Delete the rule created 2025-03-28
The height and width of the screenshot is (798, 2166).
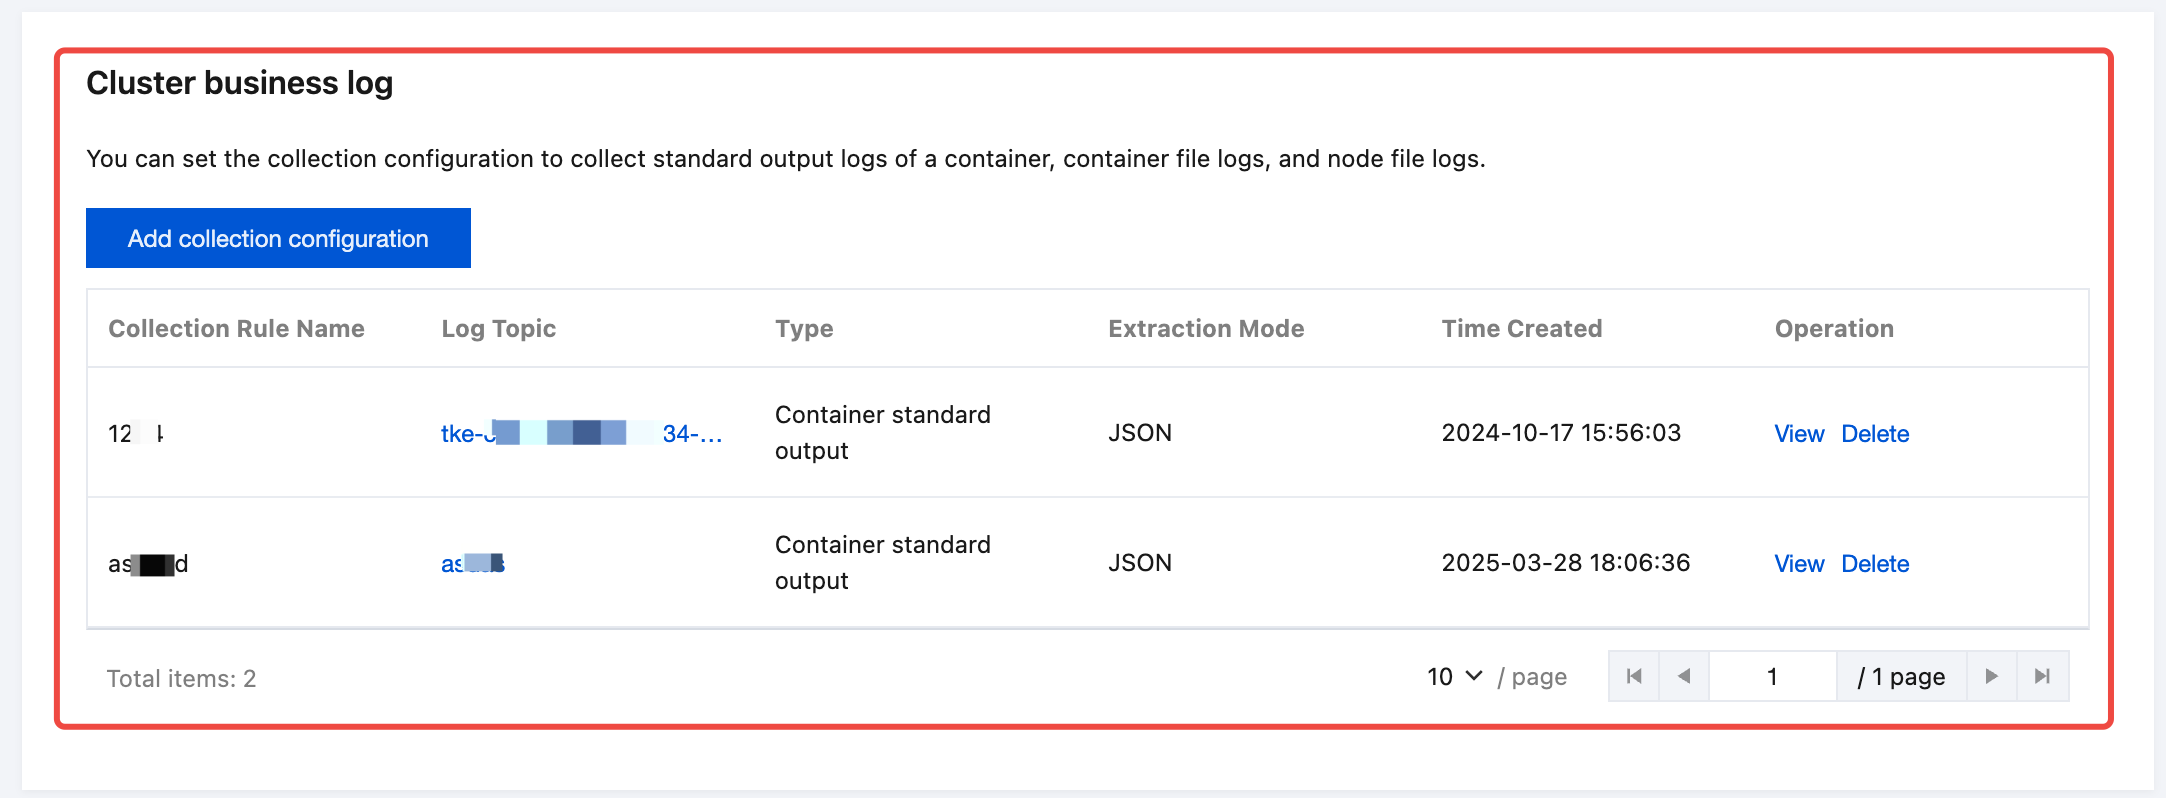(1875, 564)
